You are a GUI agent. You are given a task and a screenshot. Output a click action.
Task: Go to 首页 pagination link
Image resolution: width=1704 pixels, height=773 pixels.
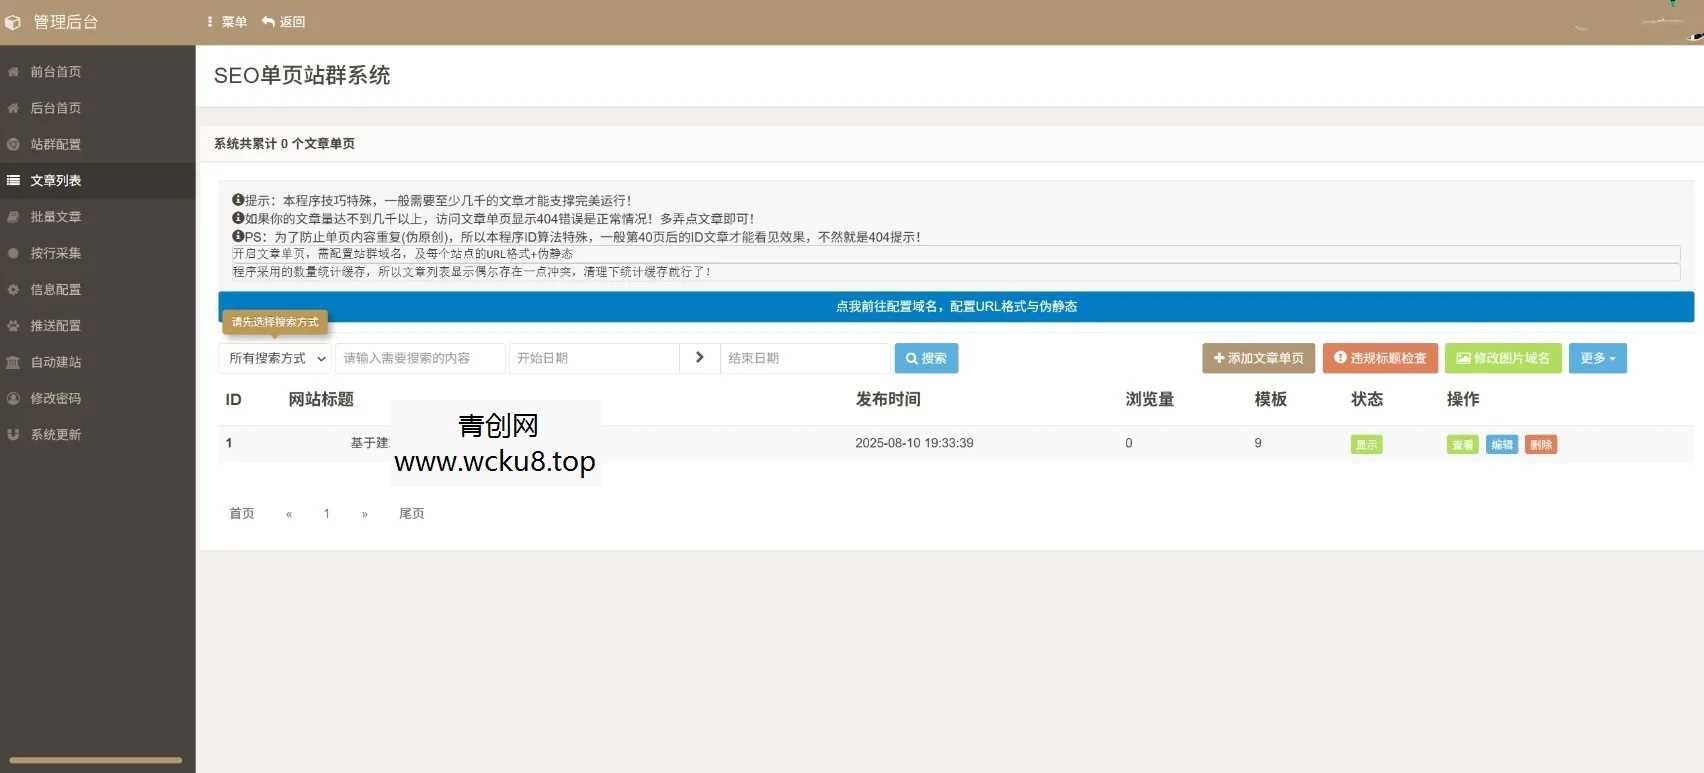(242, 513)
